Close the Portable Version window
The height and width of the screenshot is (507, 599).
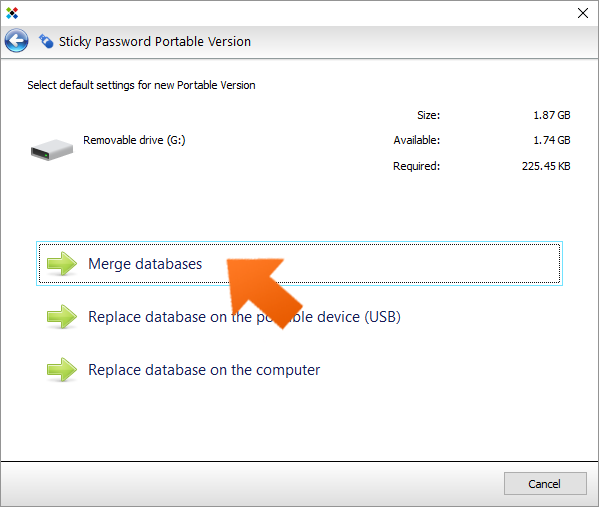point(583,13)
